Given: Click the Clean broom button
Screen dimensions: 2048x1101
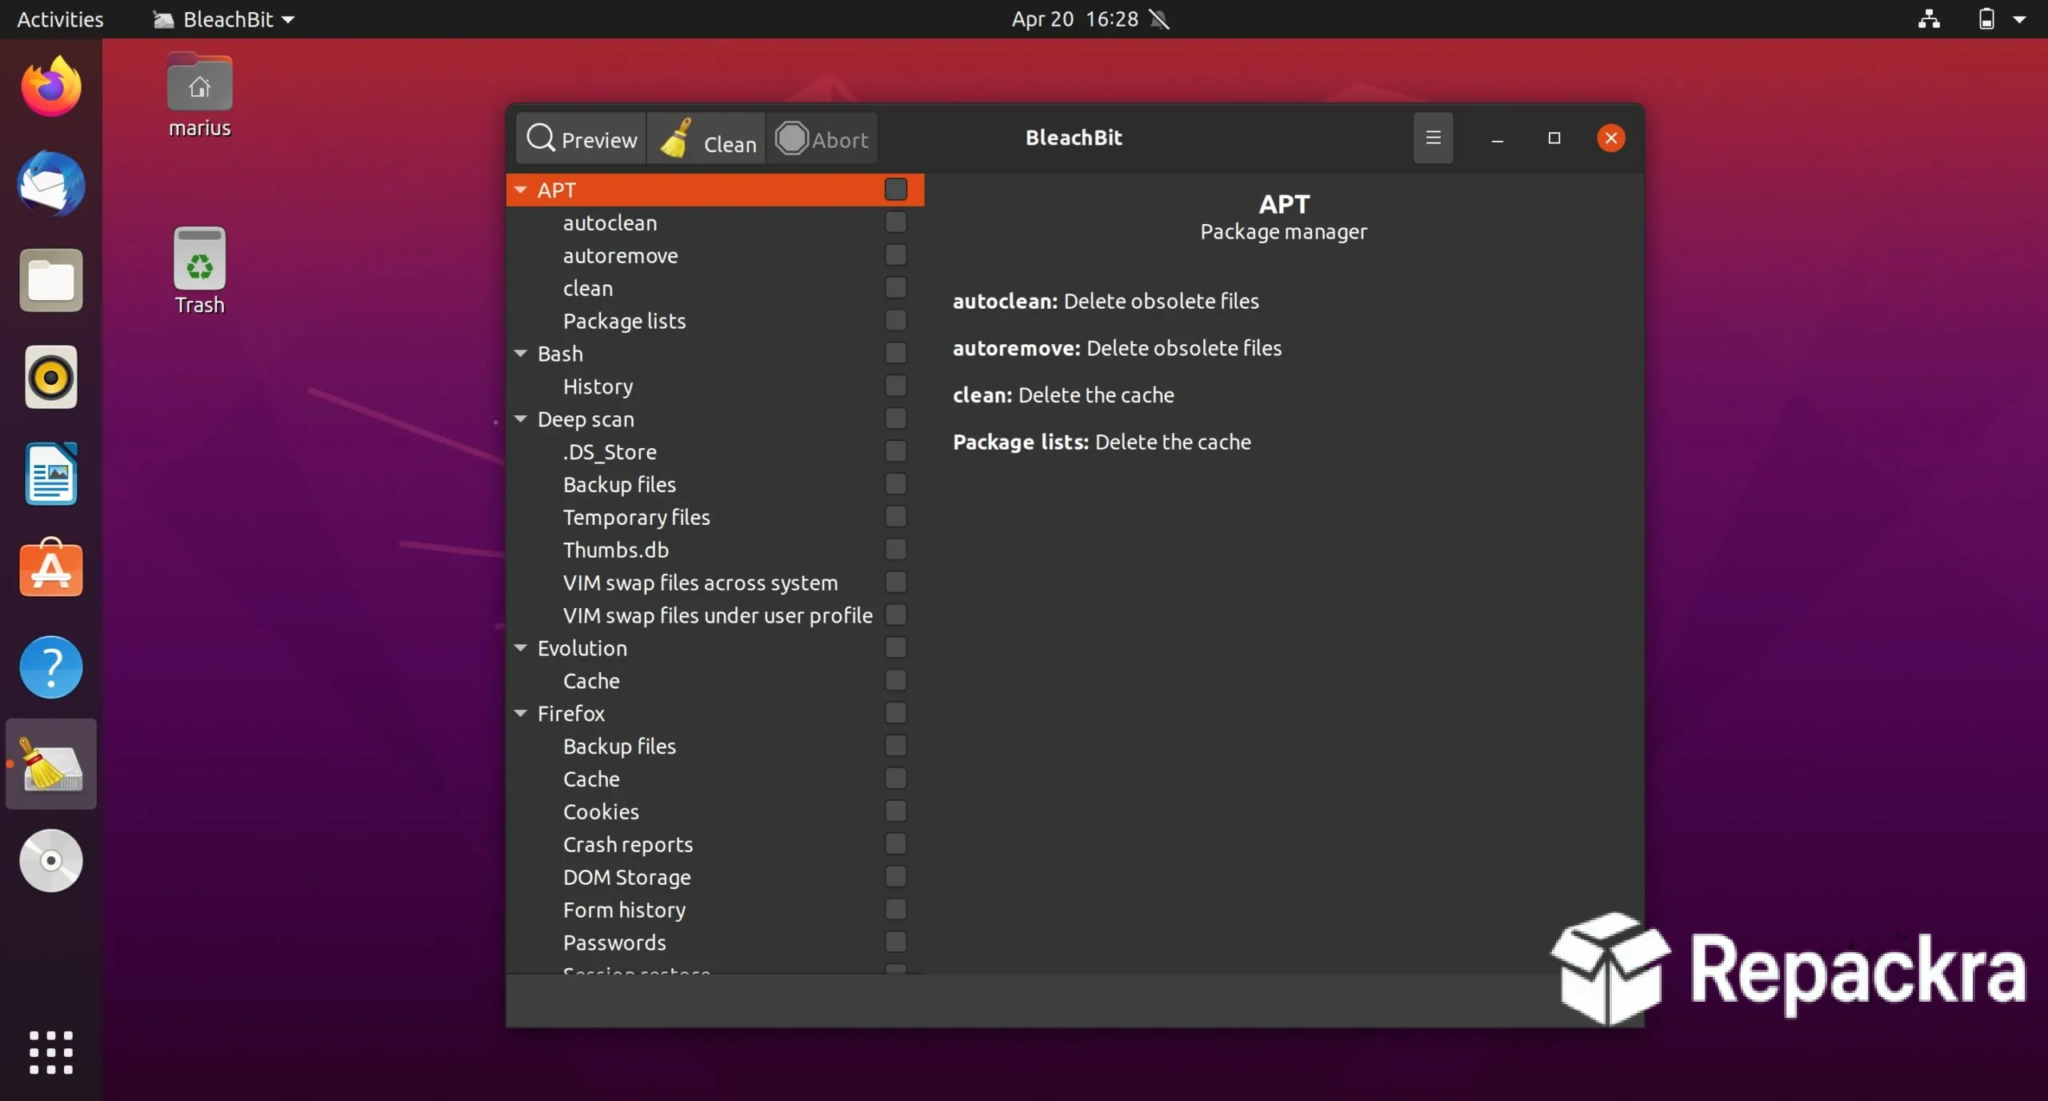Looking at the screenshot, I should [707, 139].
